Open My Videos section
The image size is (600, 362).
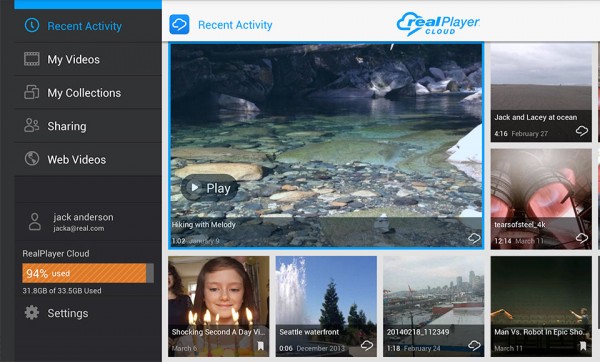(x=88, y=59)
